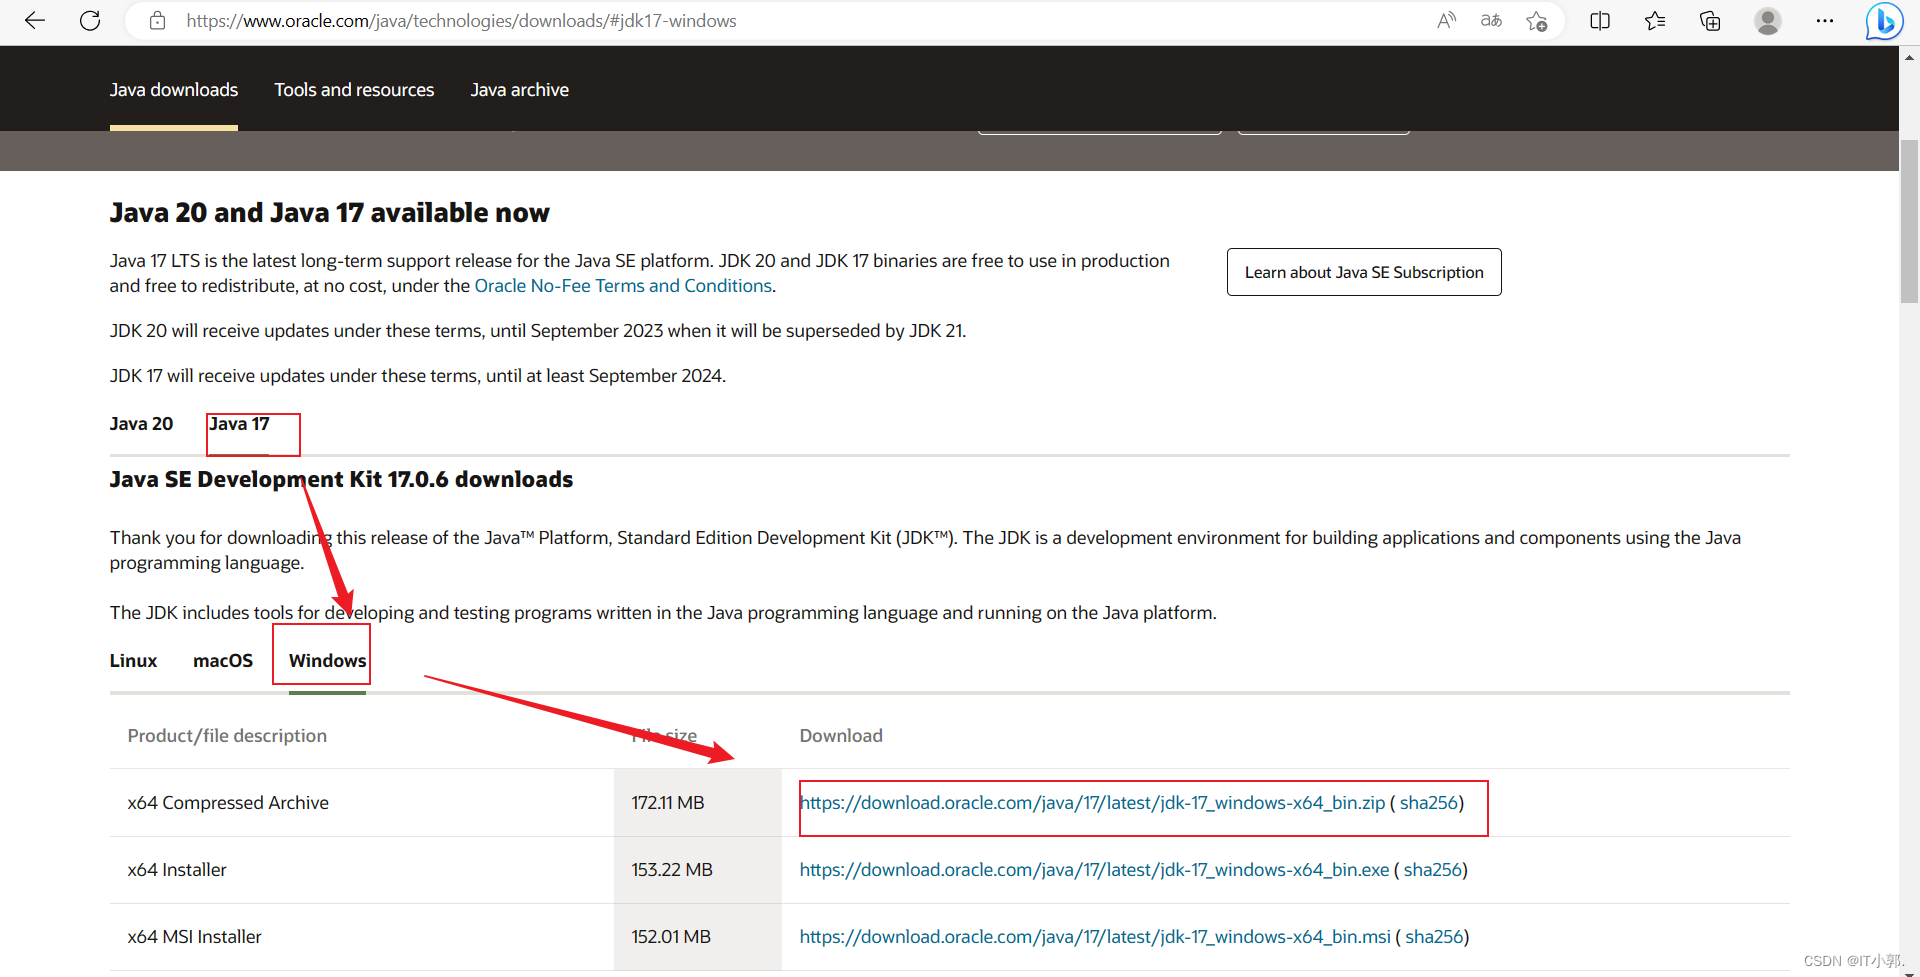Screen dimensions: 1920x977
Task: Select the Java 20 tab
Action: tap(141, 424)
